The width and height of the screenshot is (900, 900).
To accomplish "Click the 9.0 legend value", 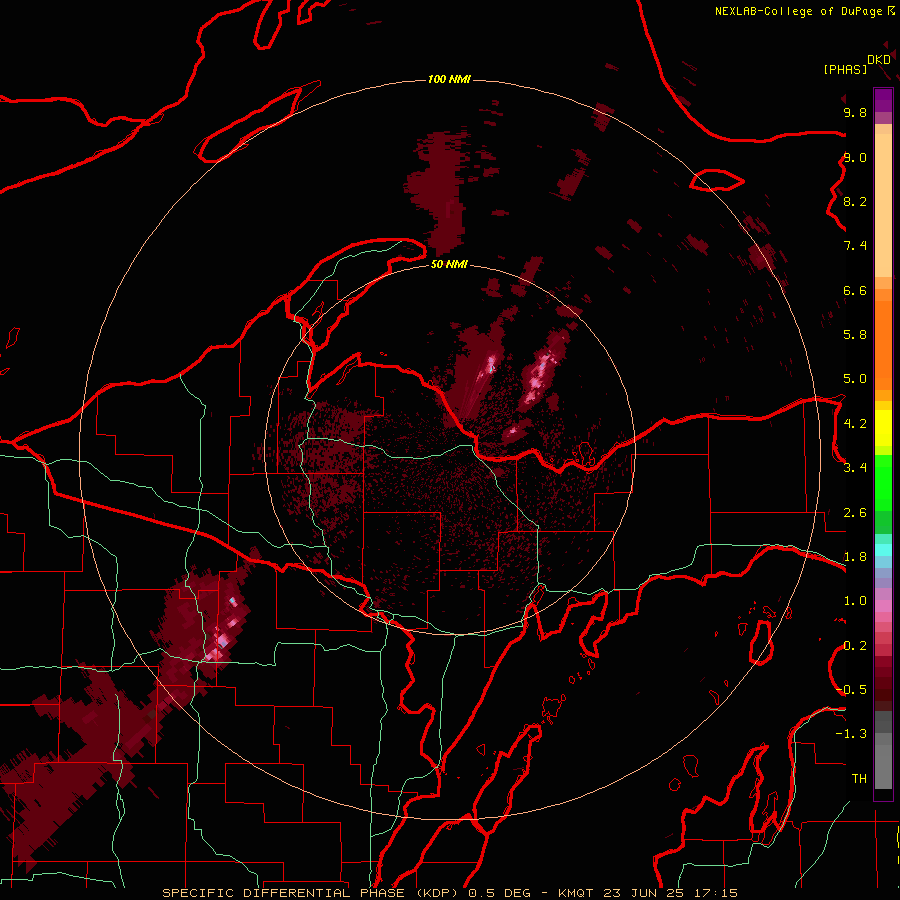I will click(x=855, y=158).
